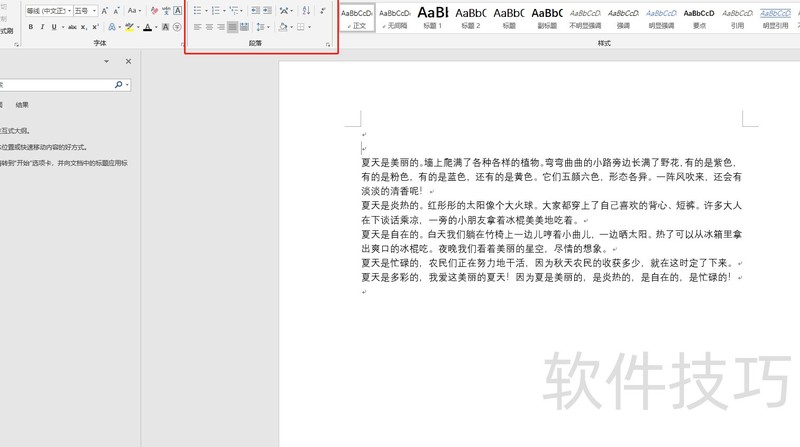Expand numbering library arrow

click(224, 11)
